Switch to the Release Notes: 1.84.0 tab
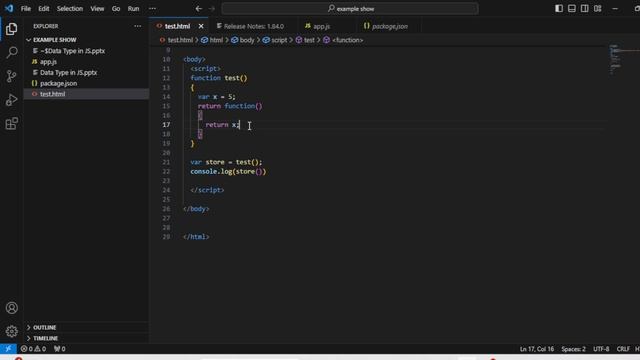This screenshot has width=640, height=360. tap(253, 26)
